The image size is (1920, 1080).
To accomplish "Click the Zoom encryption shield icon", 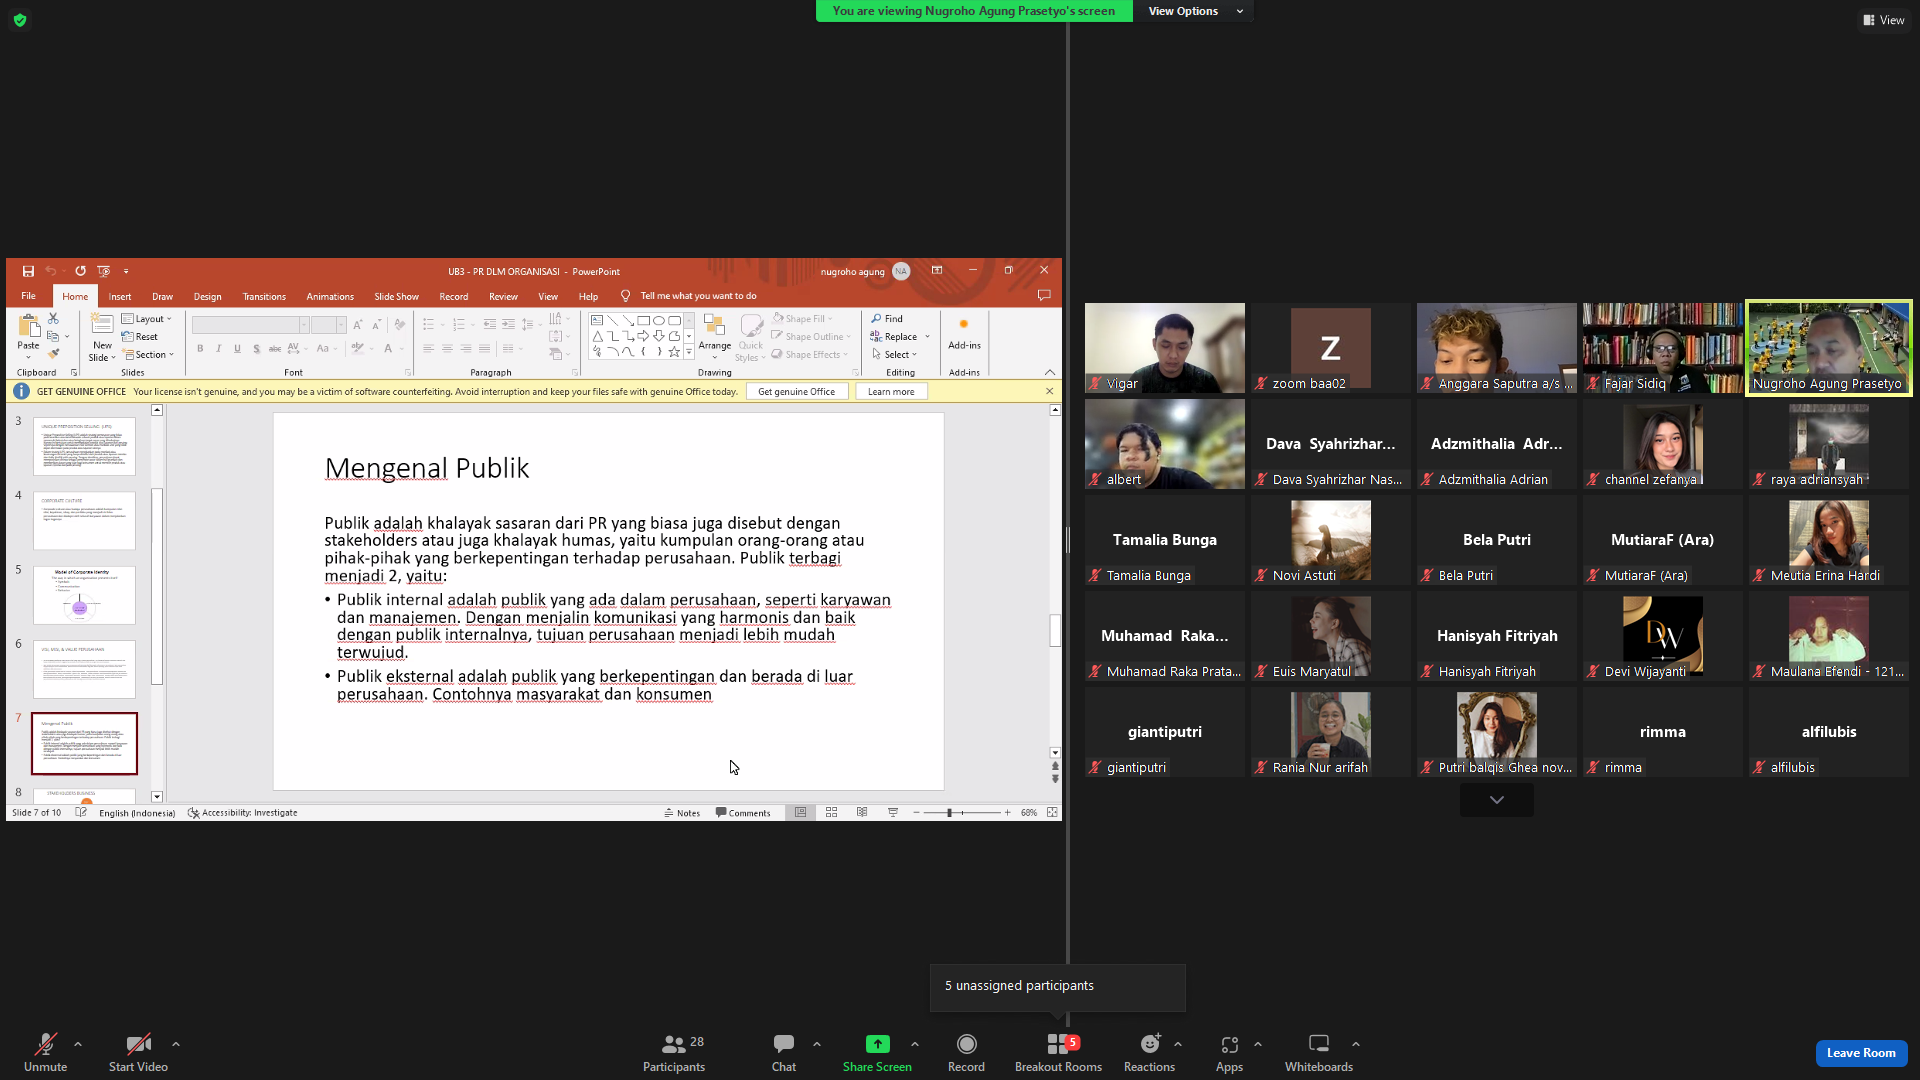I will pos(20,20).
